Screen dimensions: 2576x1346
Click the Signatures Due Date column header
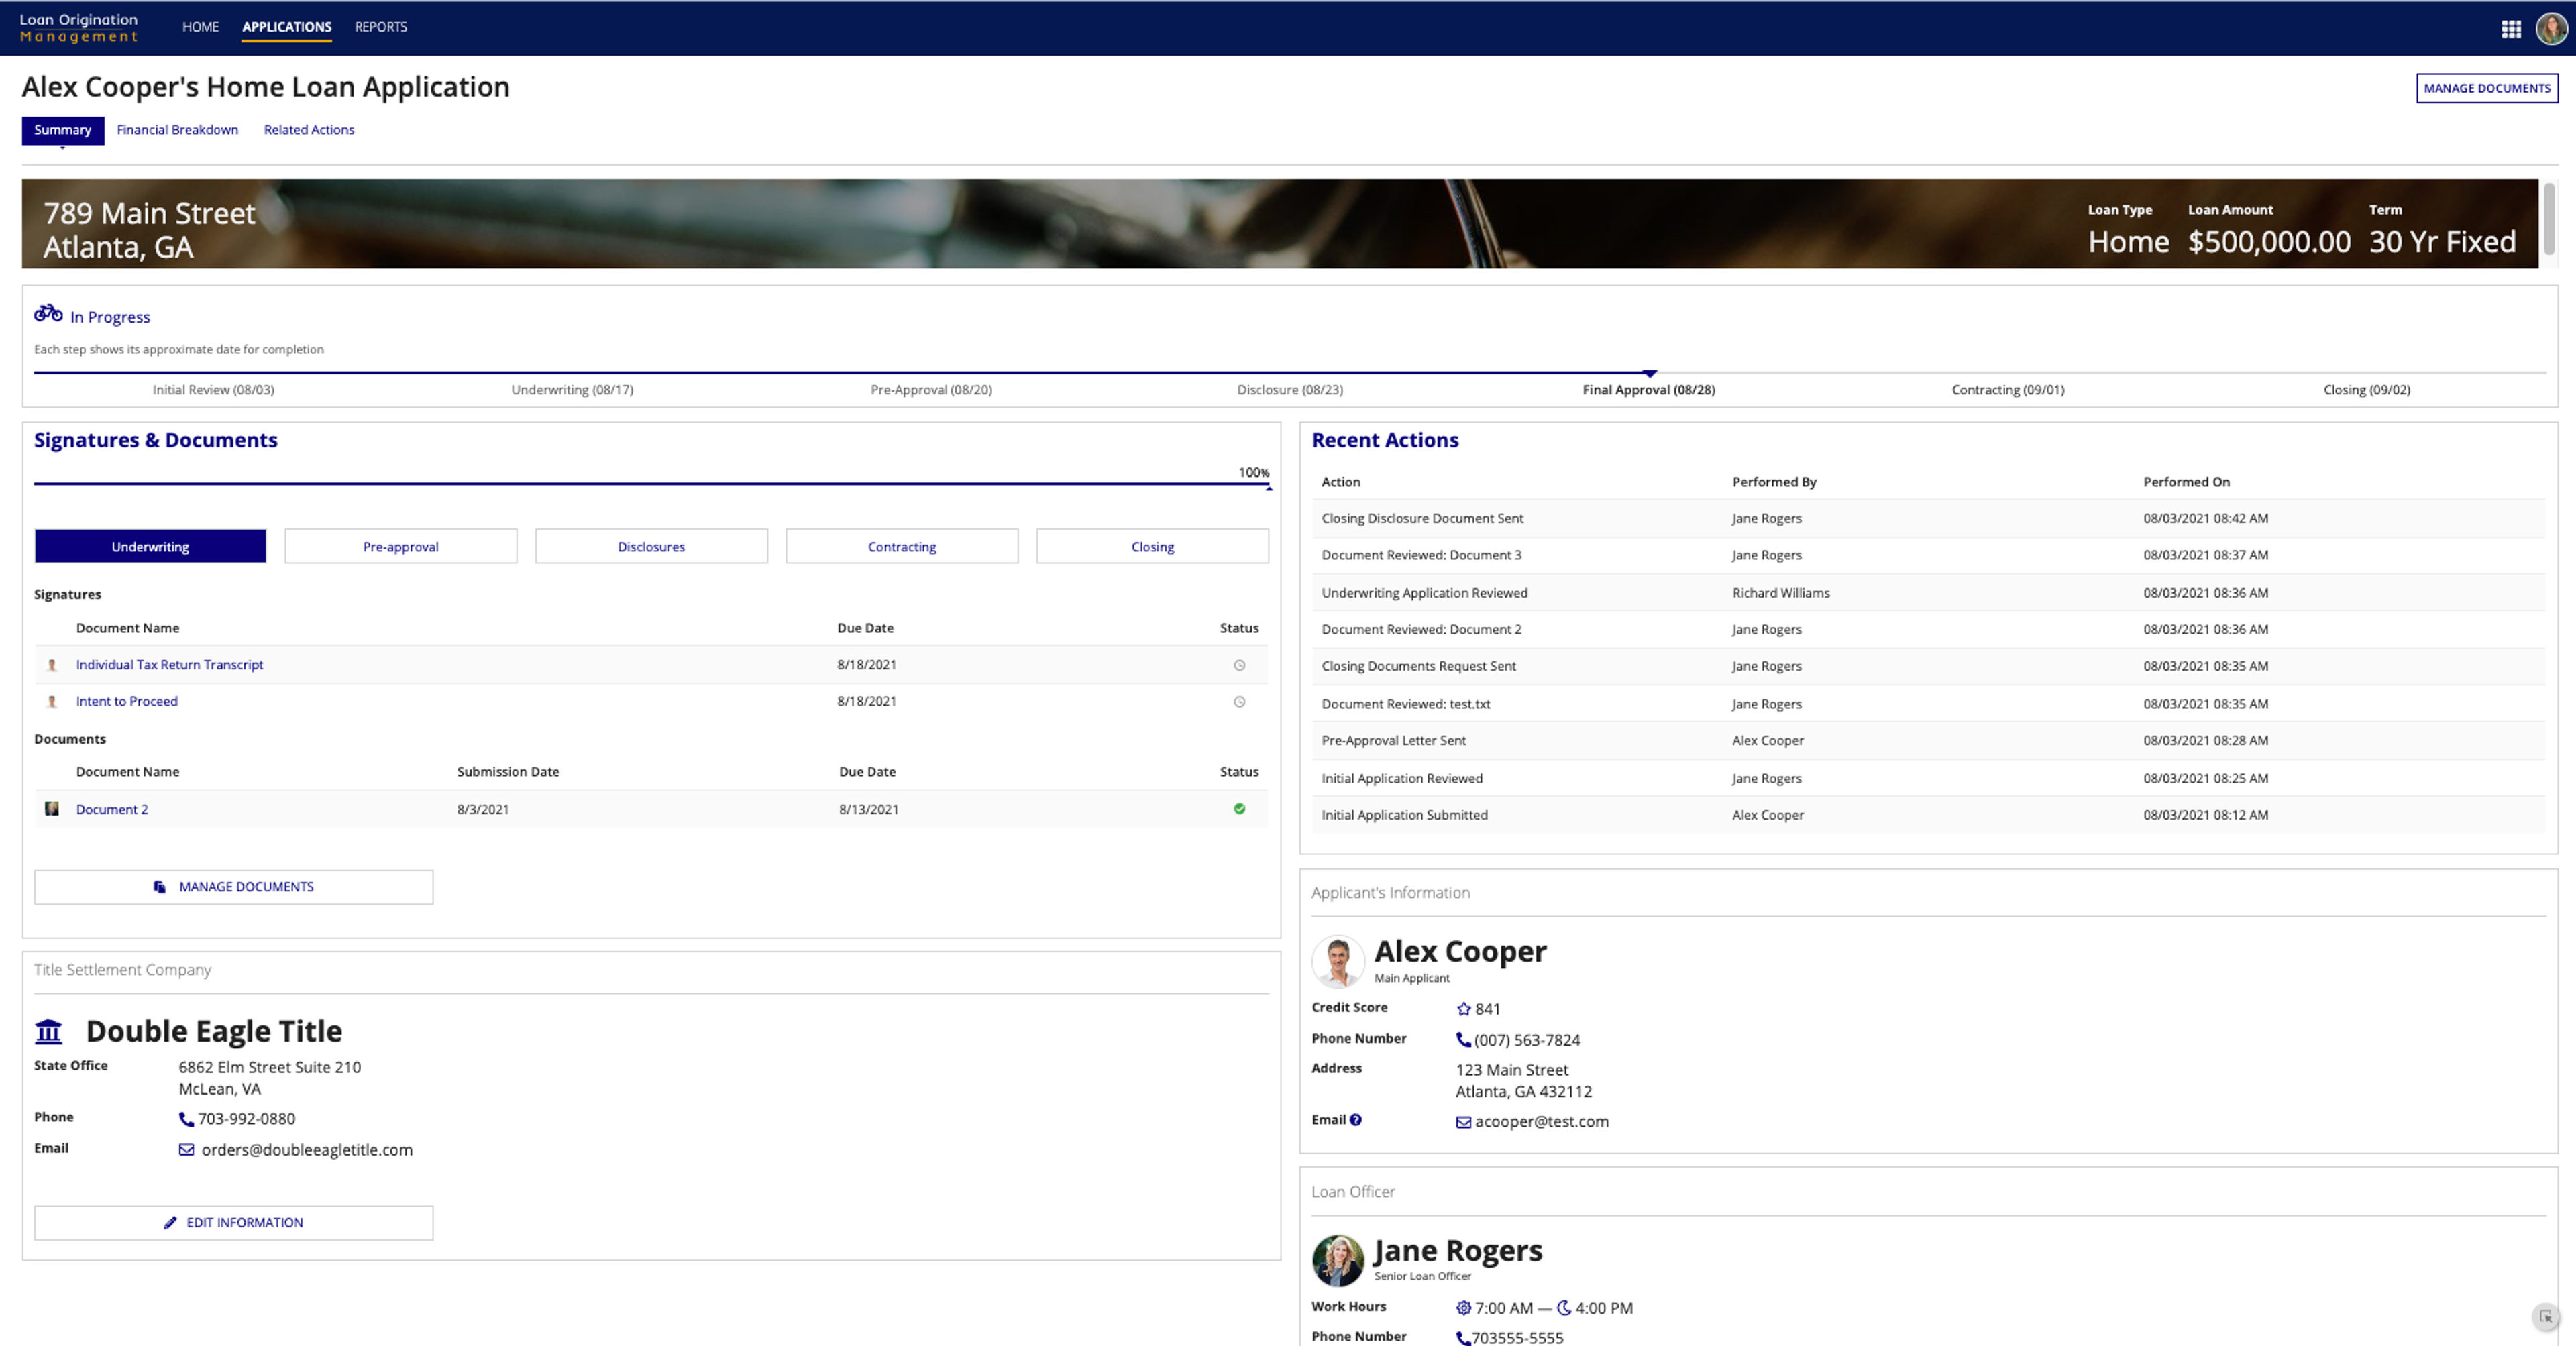pos(865,628)
